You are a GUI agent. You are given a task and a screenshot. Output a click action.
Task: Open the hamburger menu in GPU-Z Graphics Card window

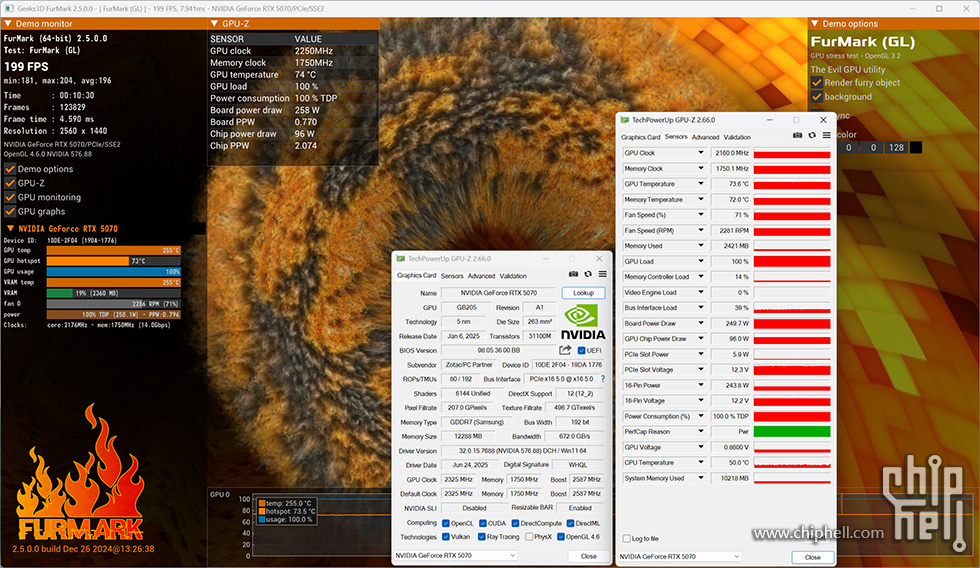point(602,274)
